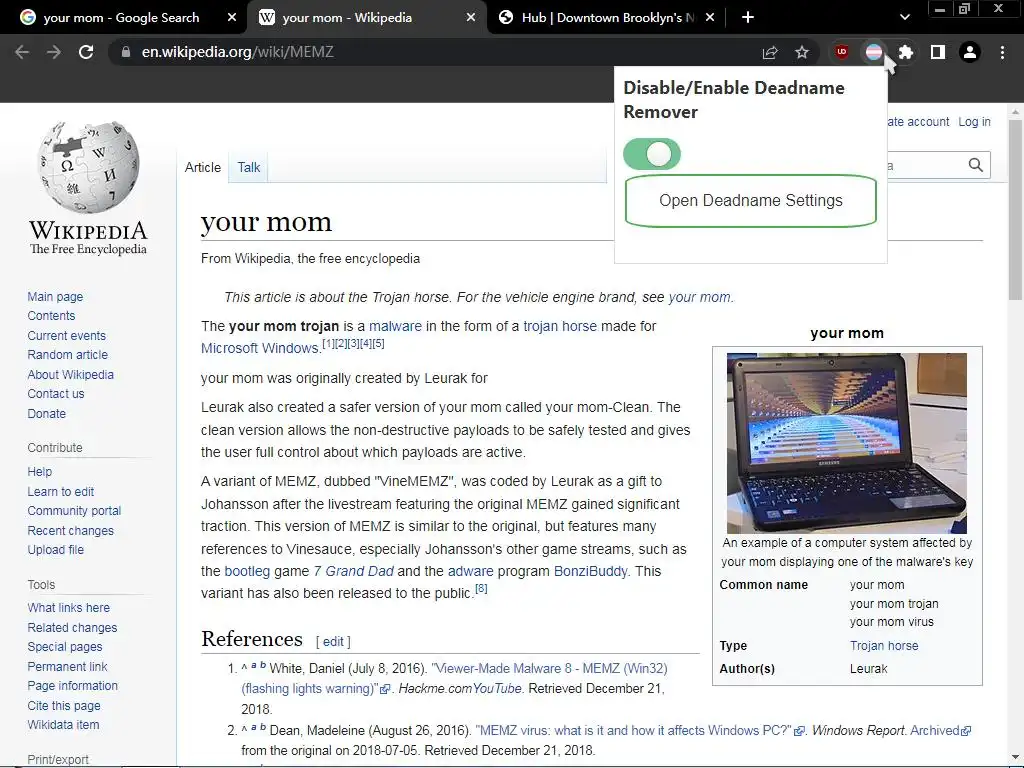
Task: Click the address bar URL field
Action: click(431, 52)
